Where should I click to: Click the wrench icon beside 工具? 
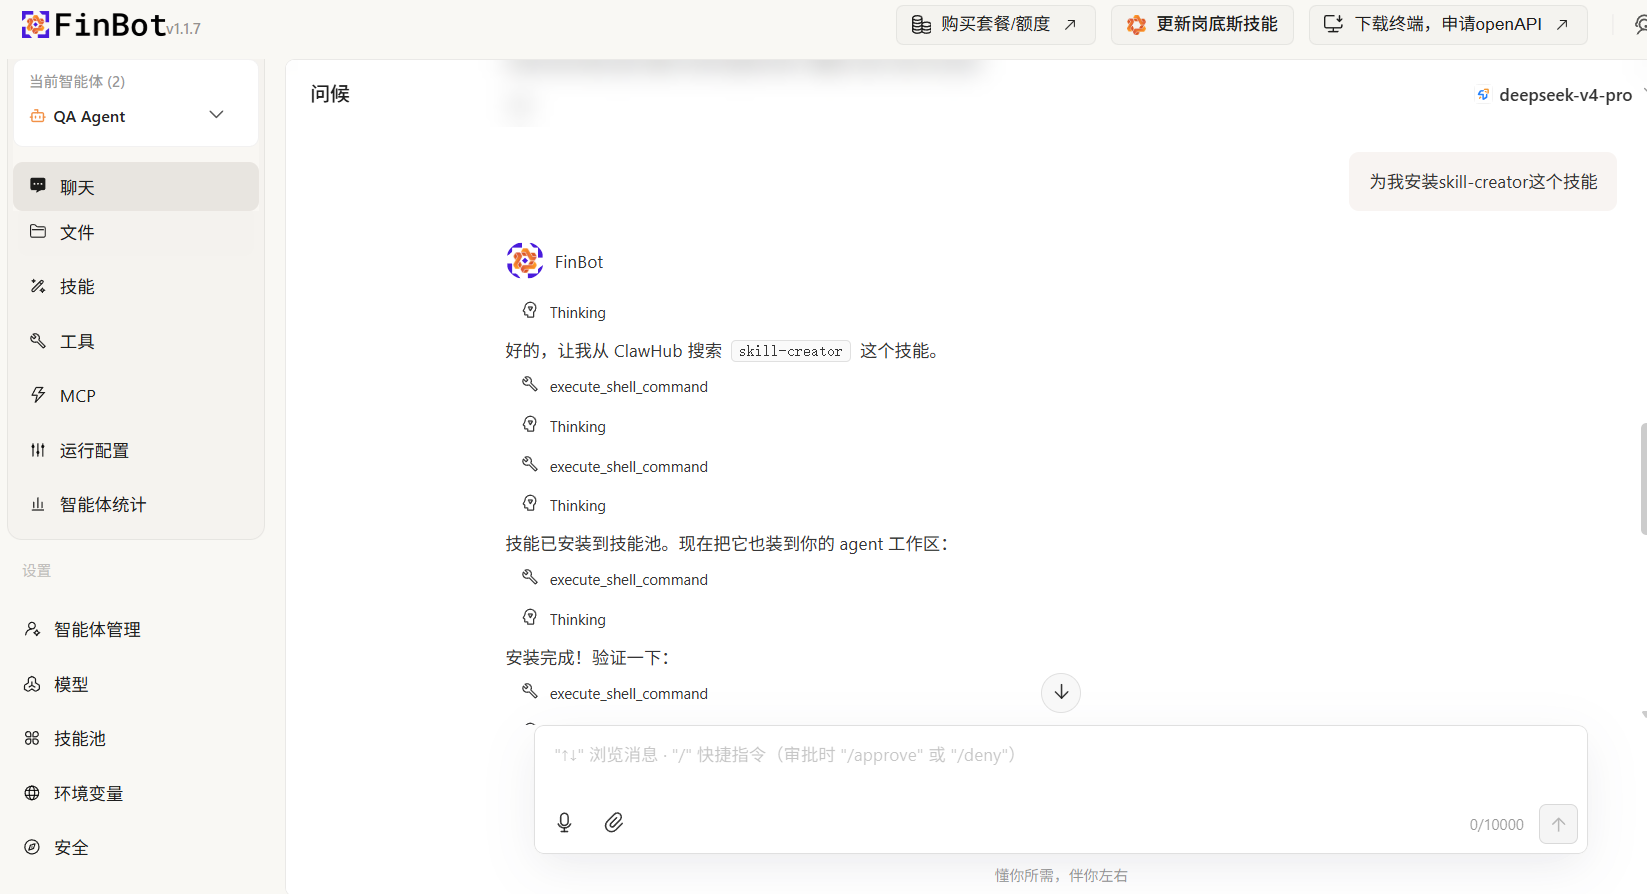point(38,340)
